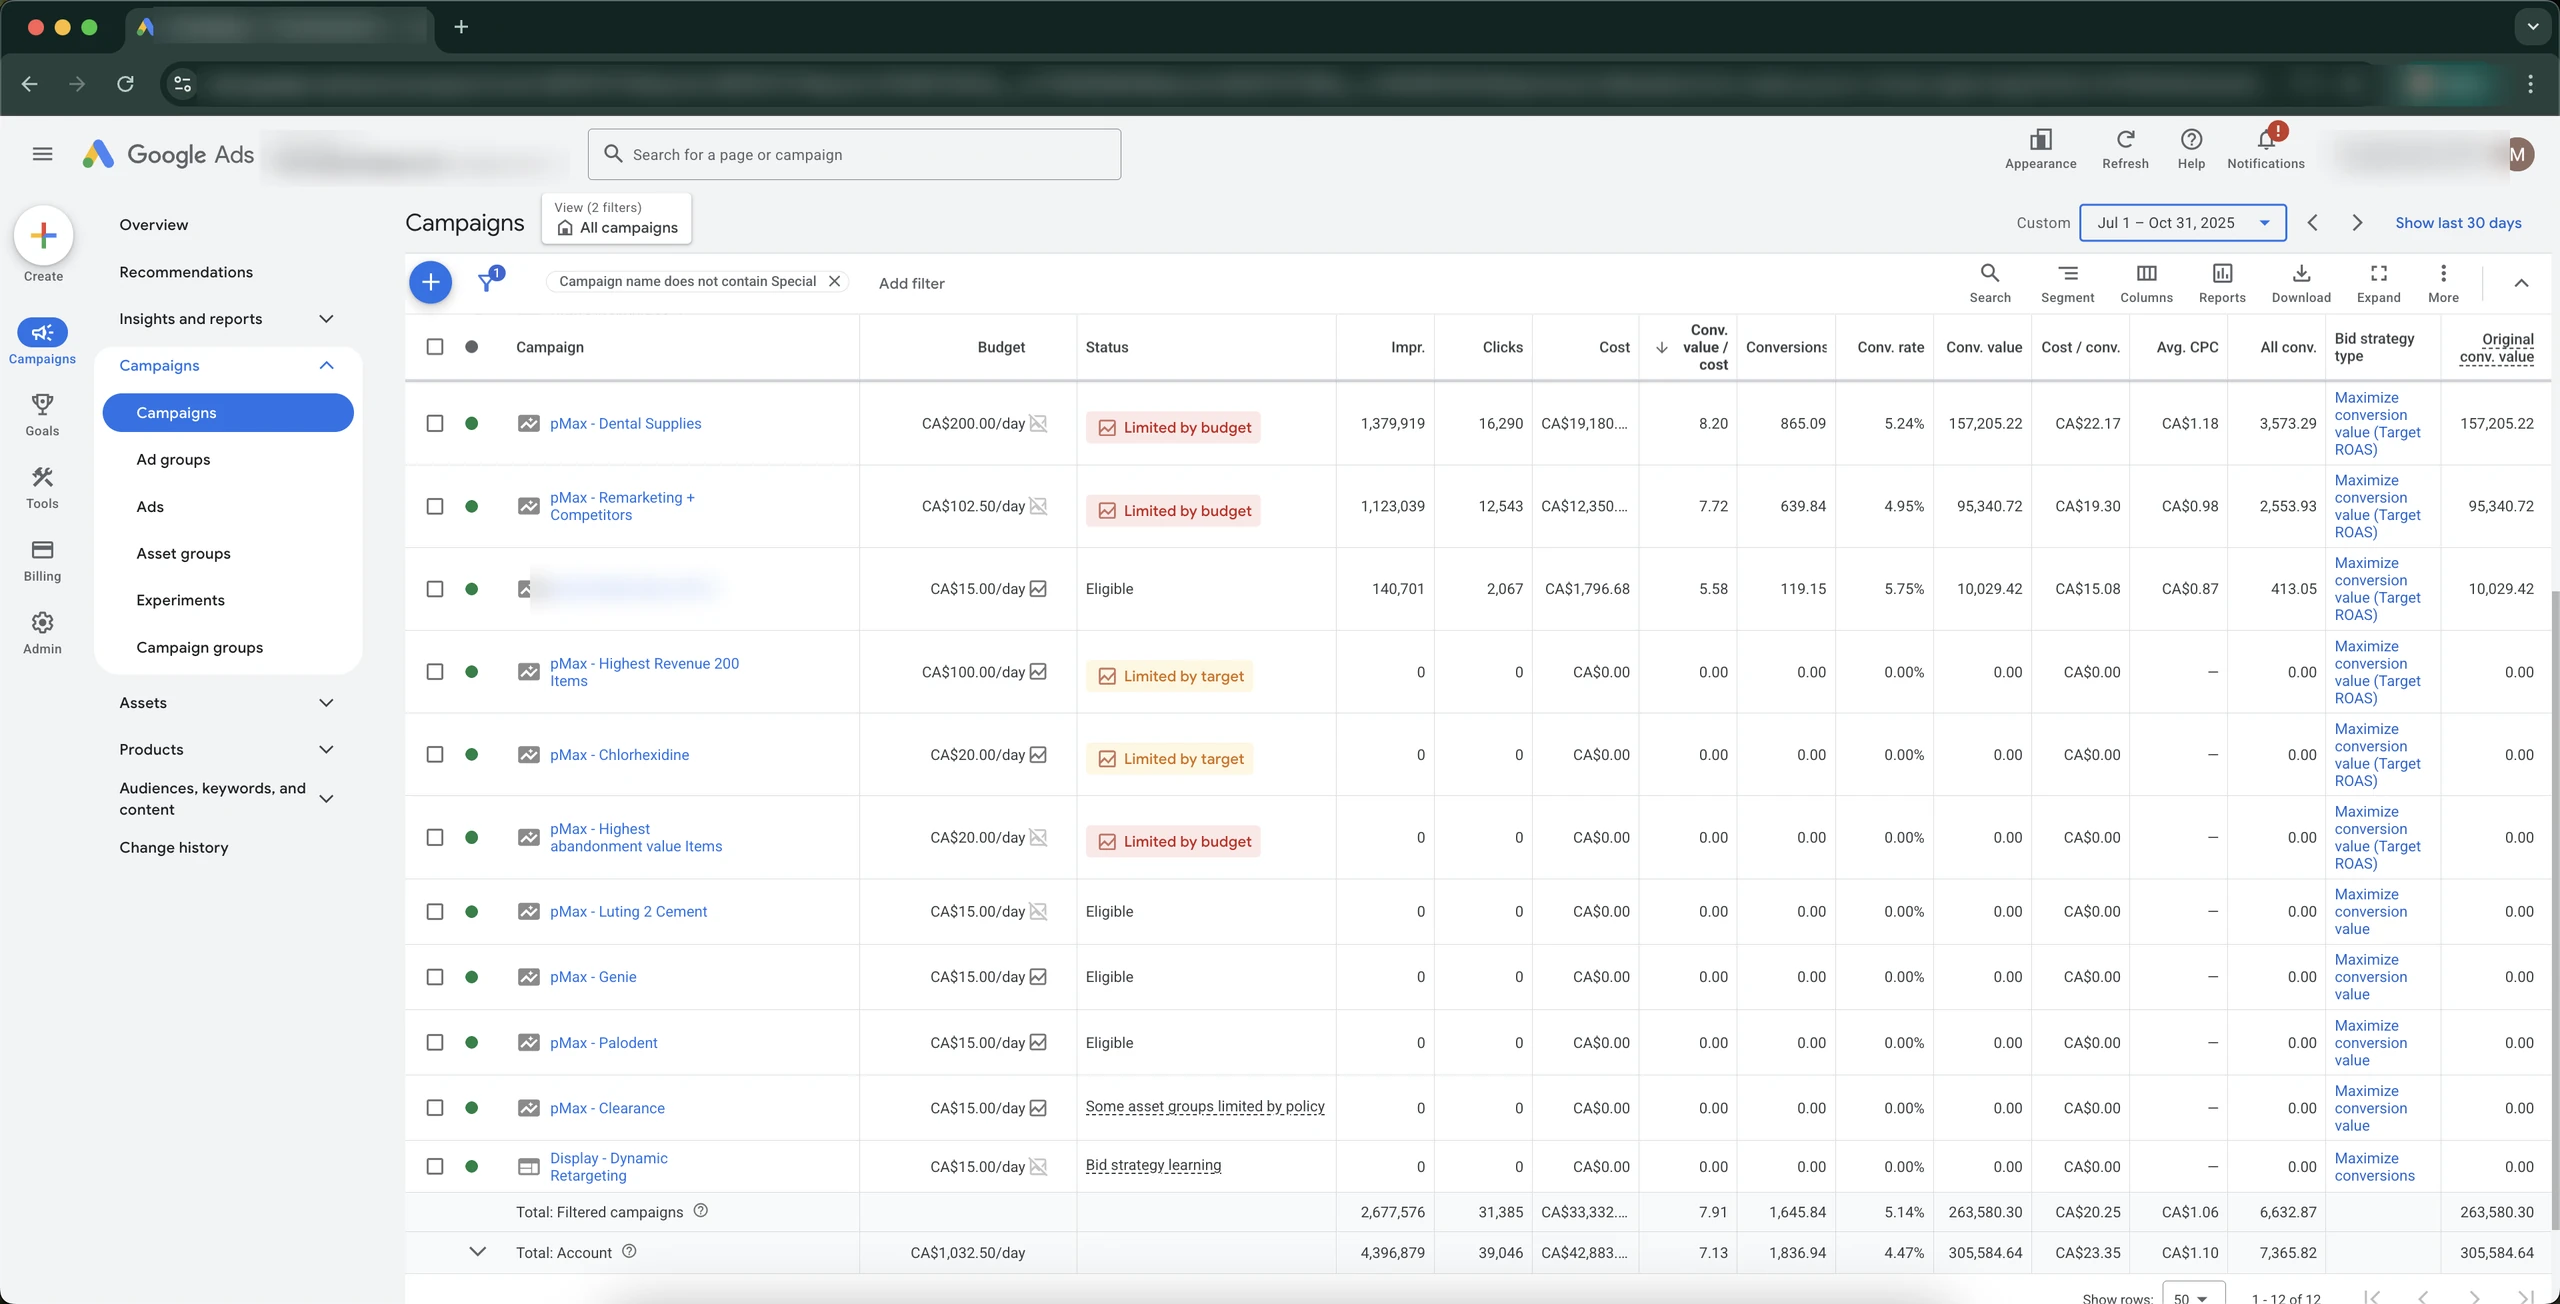Check the pMax - Luting 2 Cement row
The height and width of the screenshot is (1304, 2560).
tap(435, 912)
